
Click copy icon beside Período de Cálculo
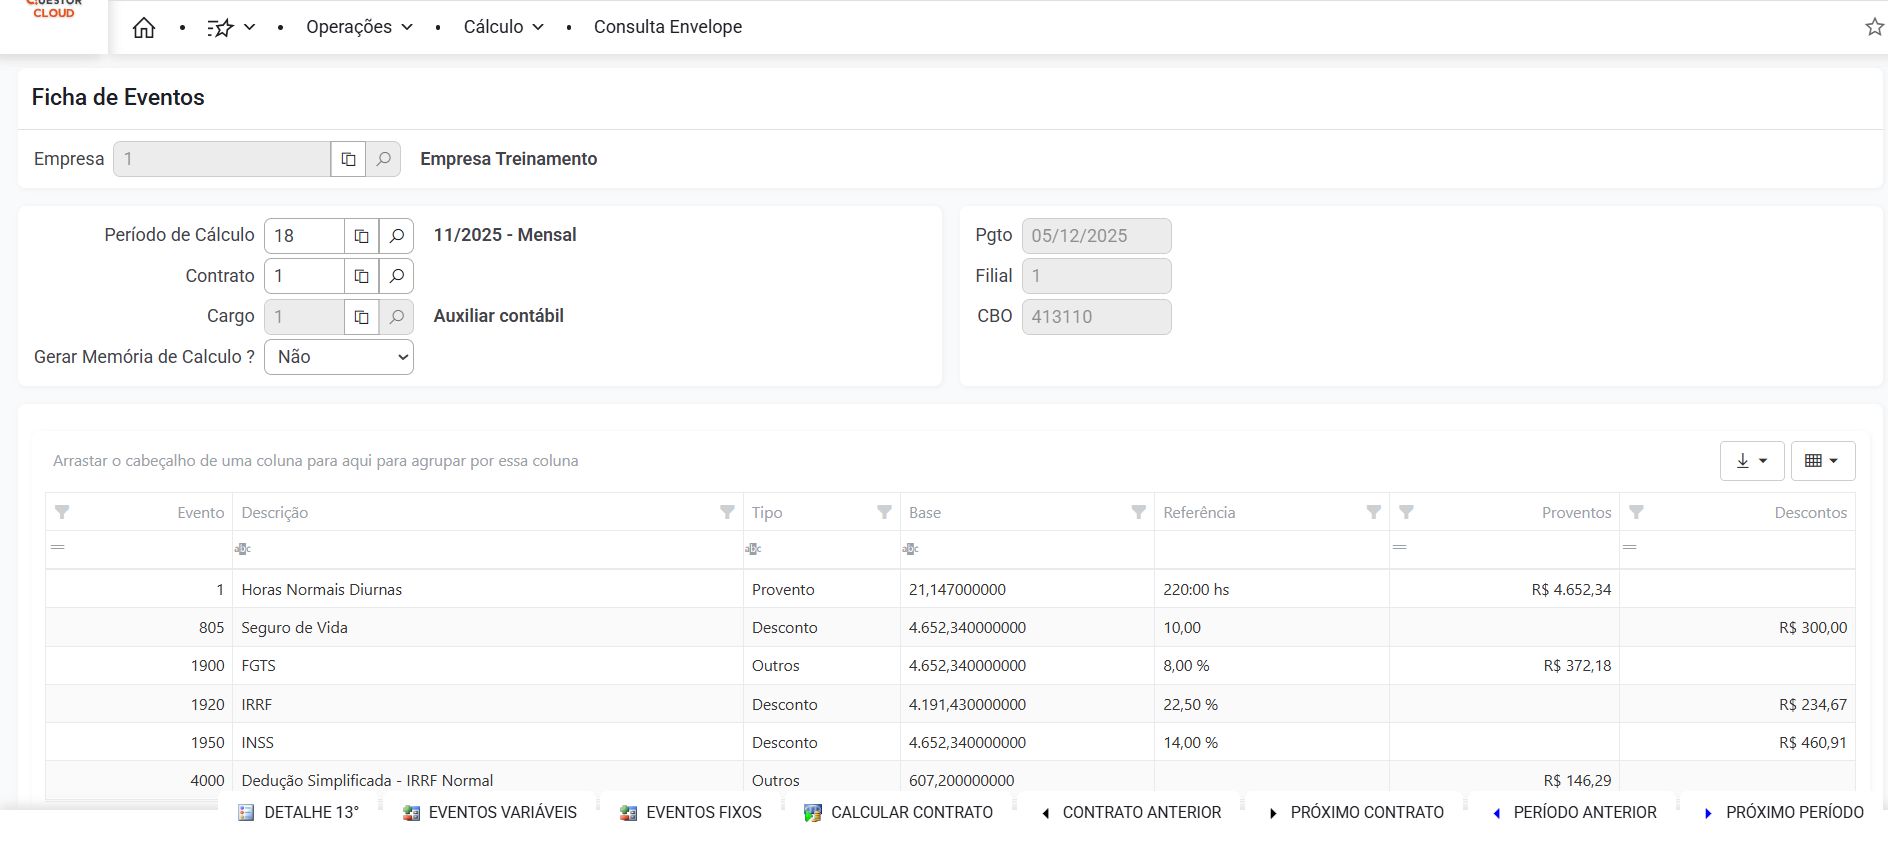(362, 236)
